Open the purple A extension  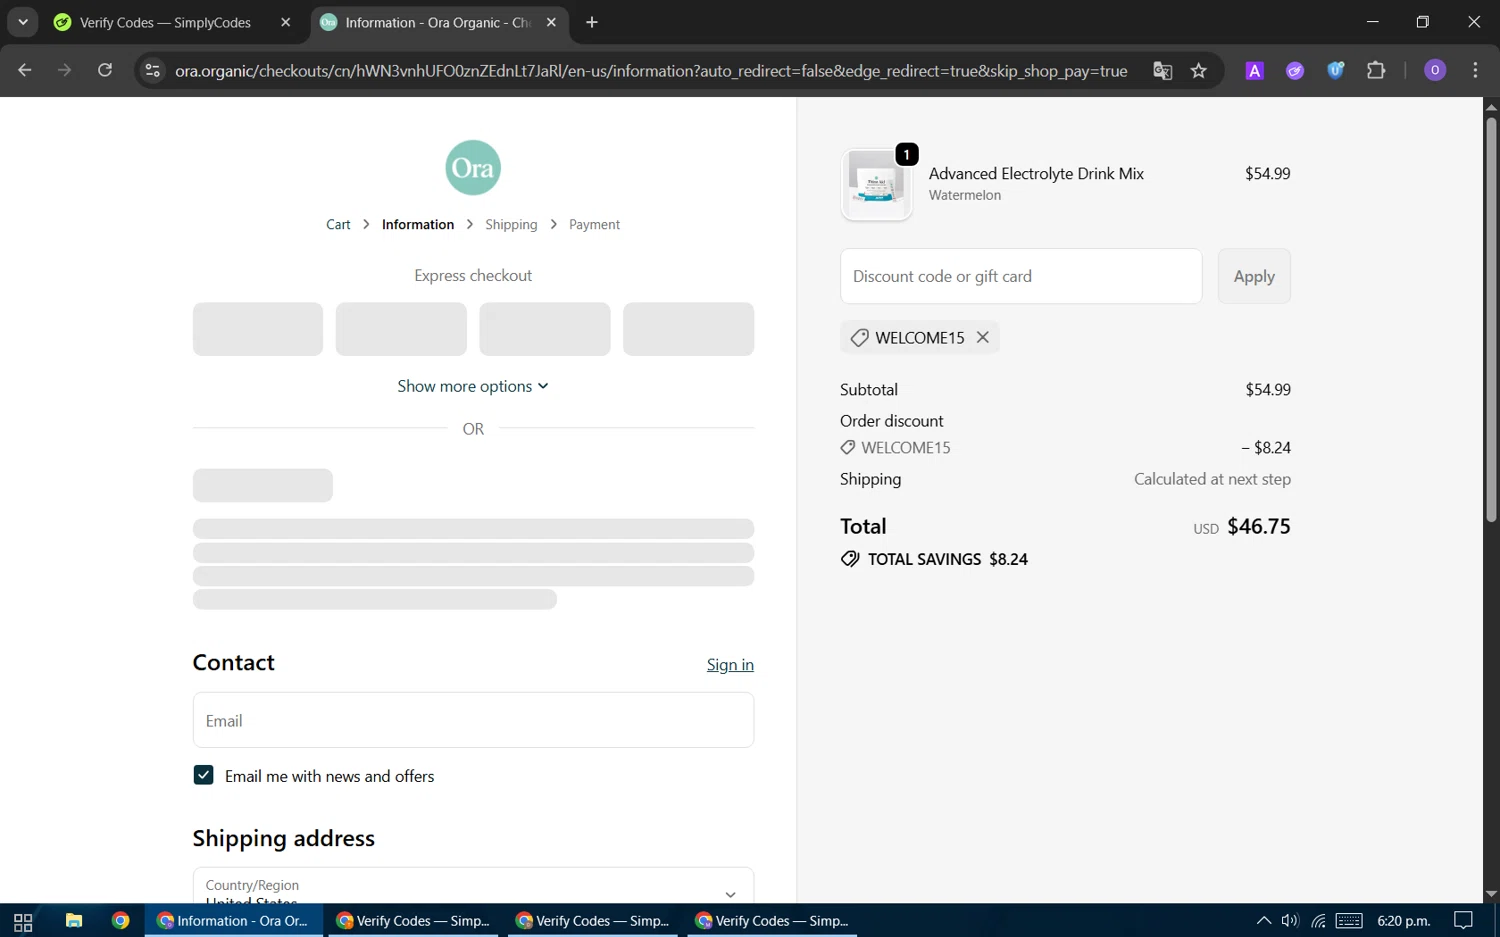tap(1254, 70)
